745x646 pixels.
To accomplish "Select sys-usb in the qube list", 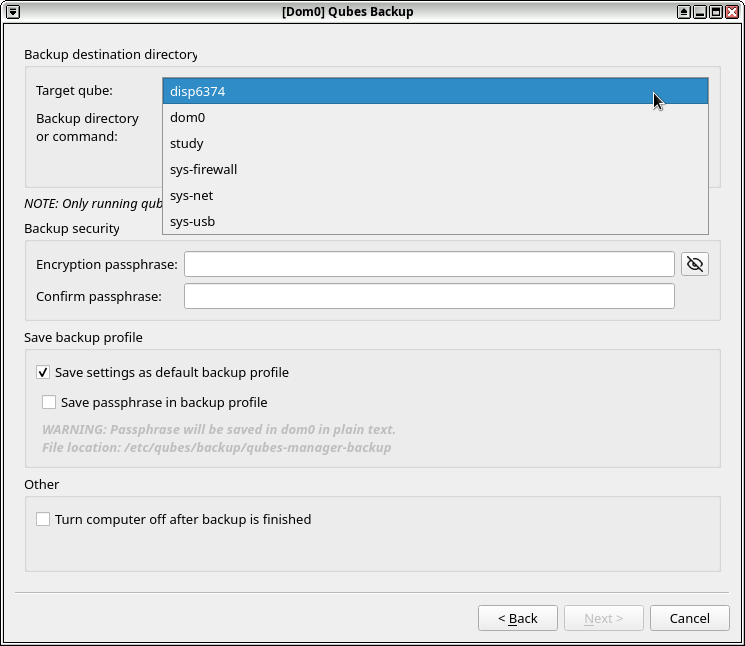I will [x=435, y=221].
